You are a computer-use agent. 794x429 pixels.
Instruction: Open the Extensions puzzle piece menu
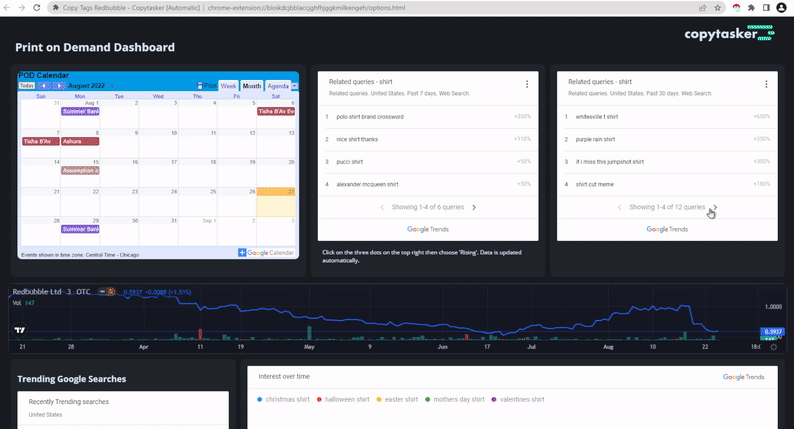tap(751, 8)
